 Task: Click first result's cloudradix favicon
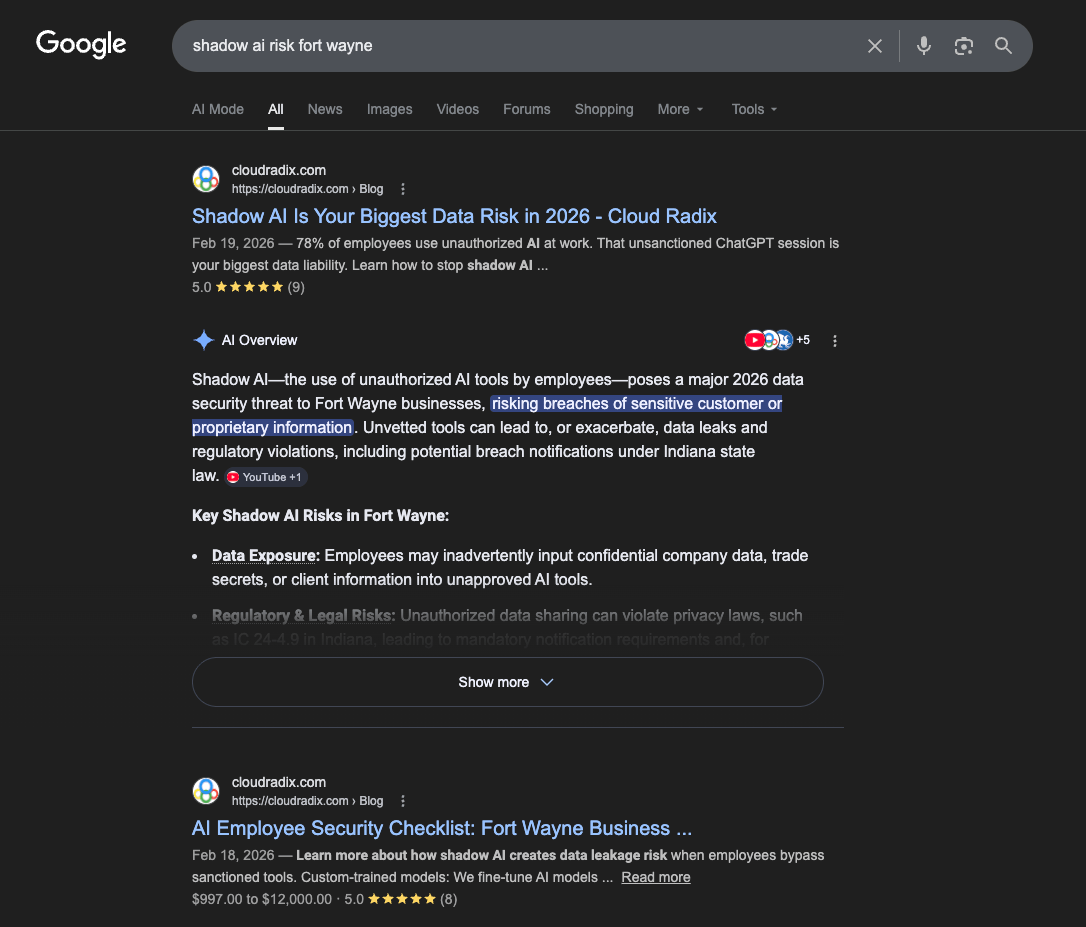[206, 179]
